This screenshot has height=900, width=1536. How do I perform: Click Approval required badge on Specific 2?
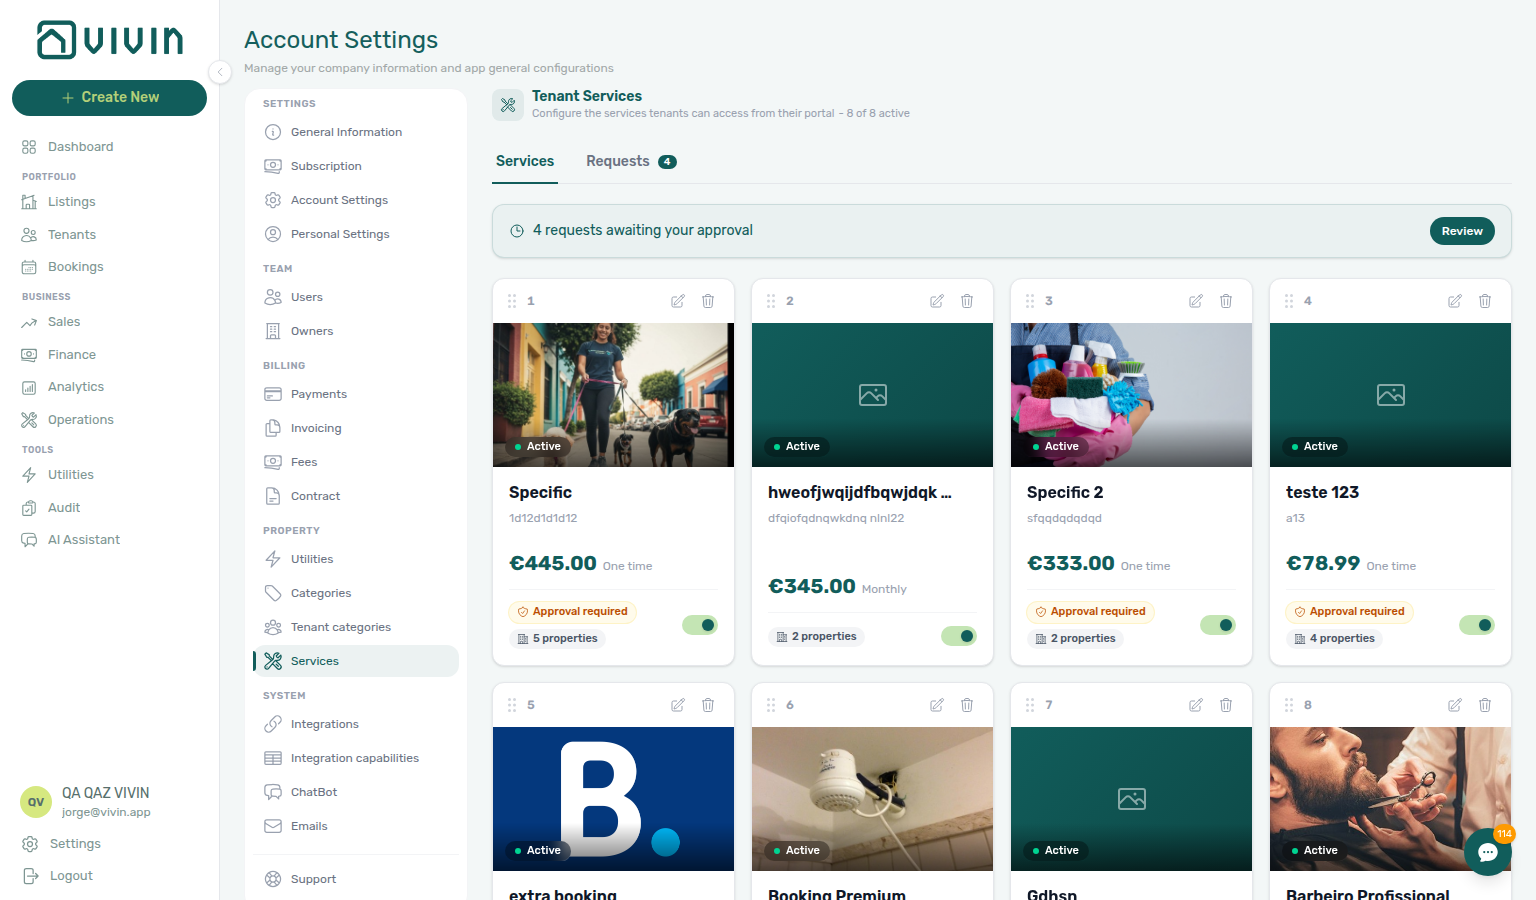[1090, 611]
